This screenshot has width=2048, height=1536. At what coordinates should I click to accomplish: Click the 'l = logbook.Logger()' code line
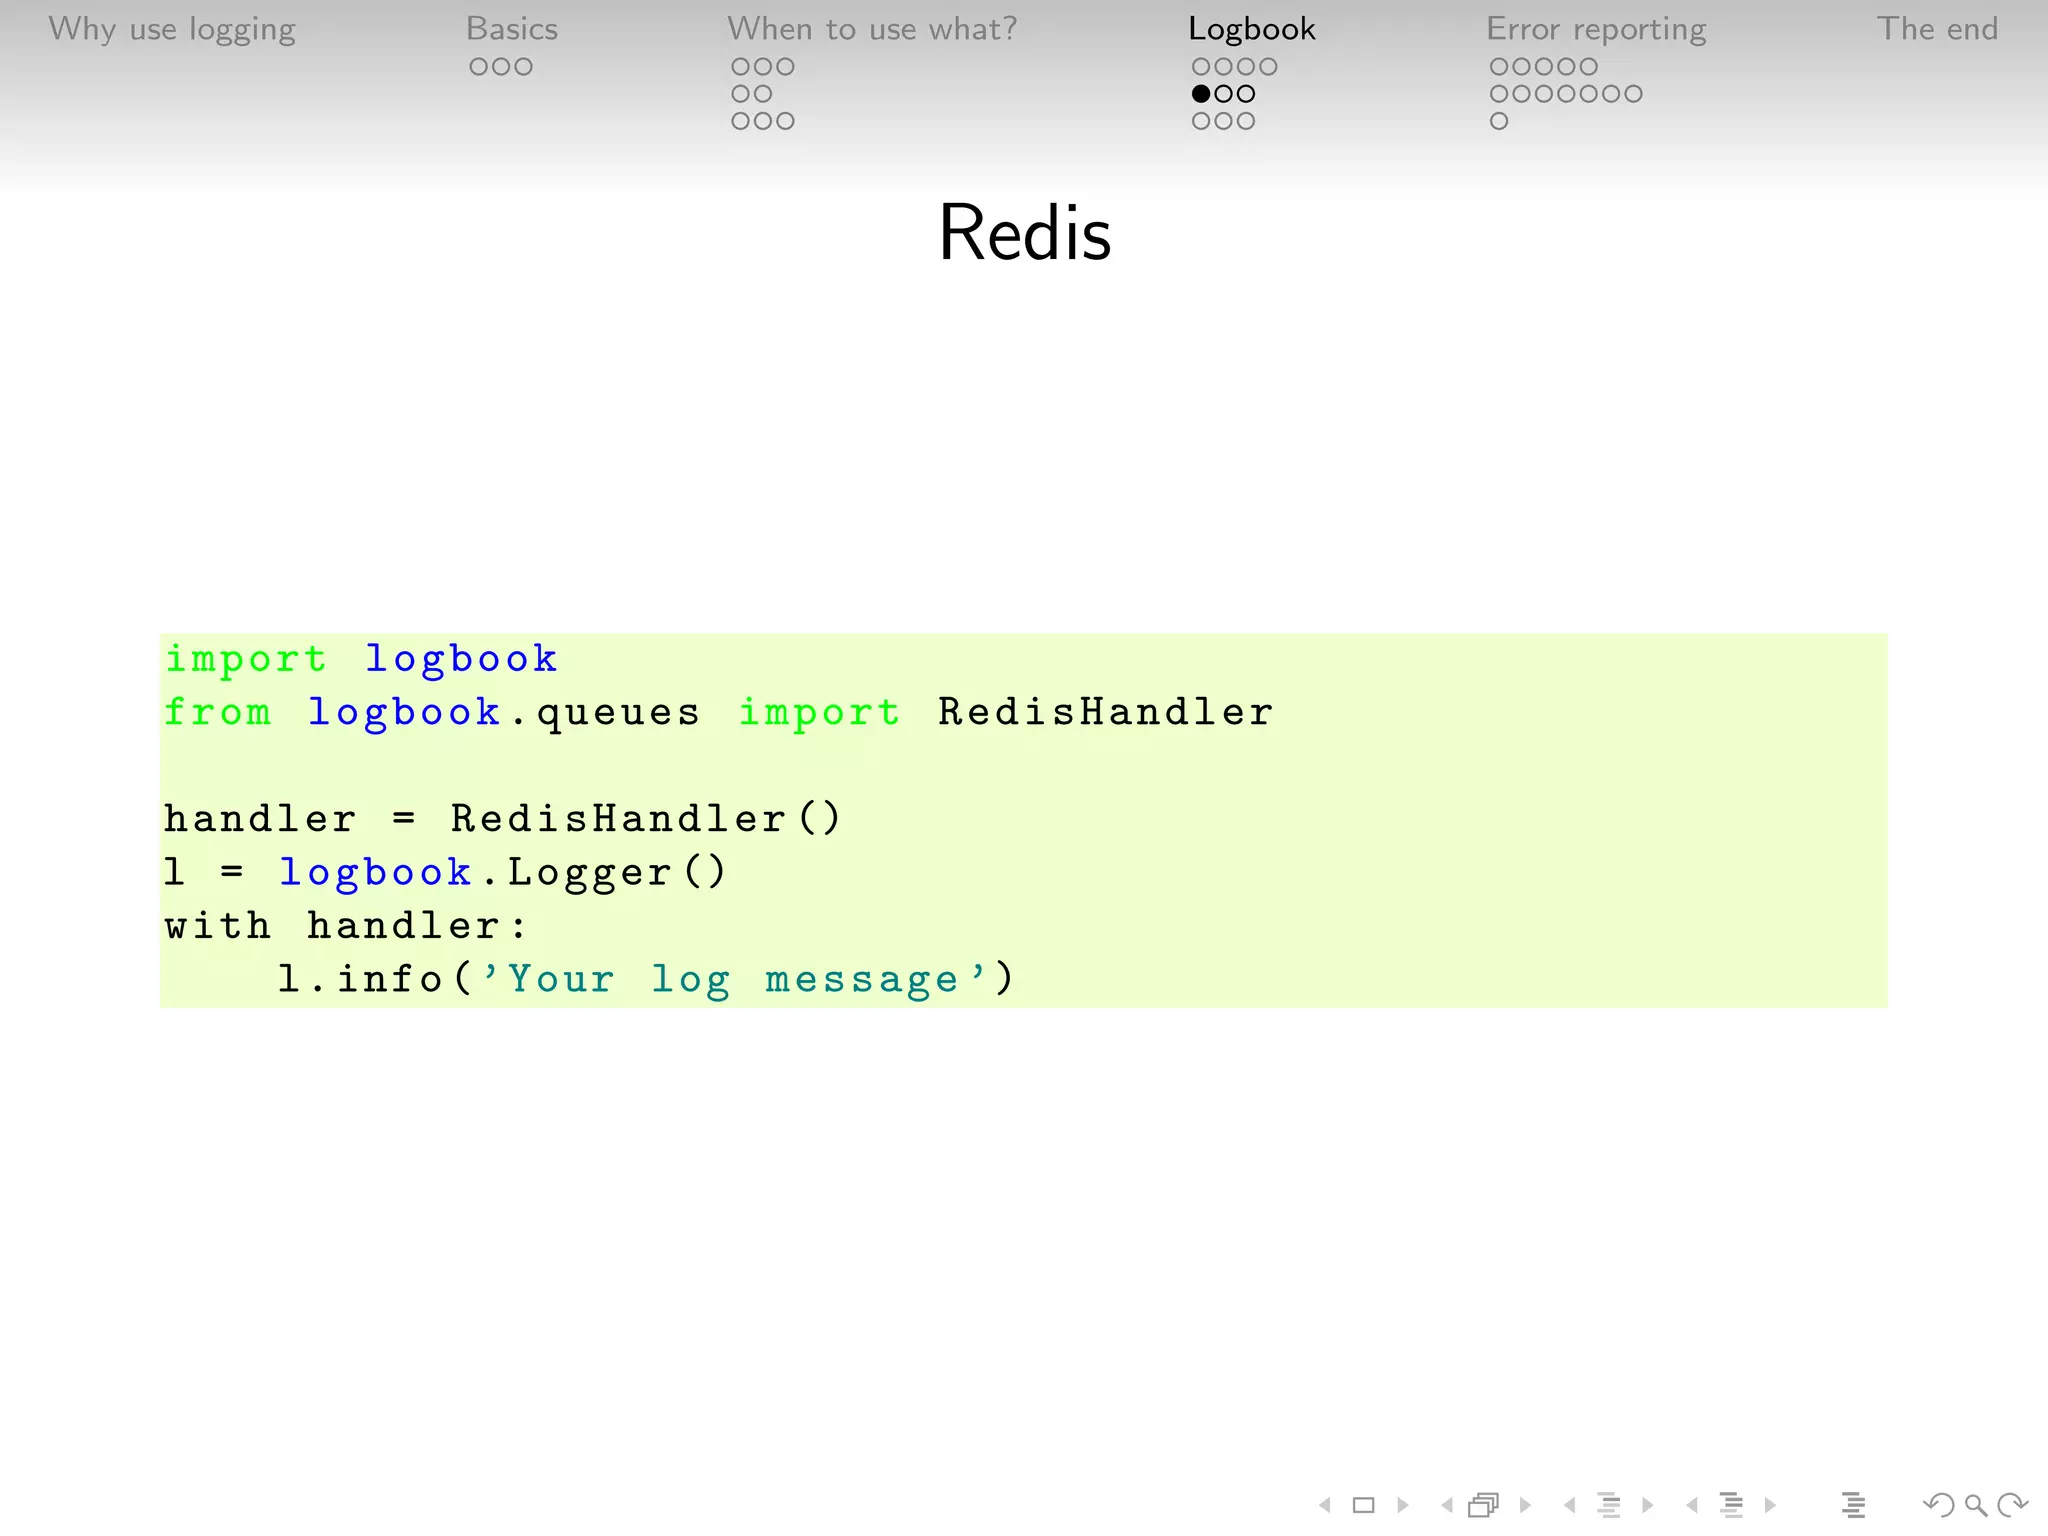445,872
